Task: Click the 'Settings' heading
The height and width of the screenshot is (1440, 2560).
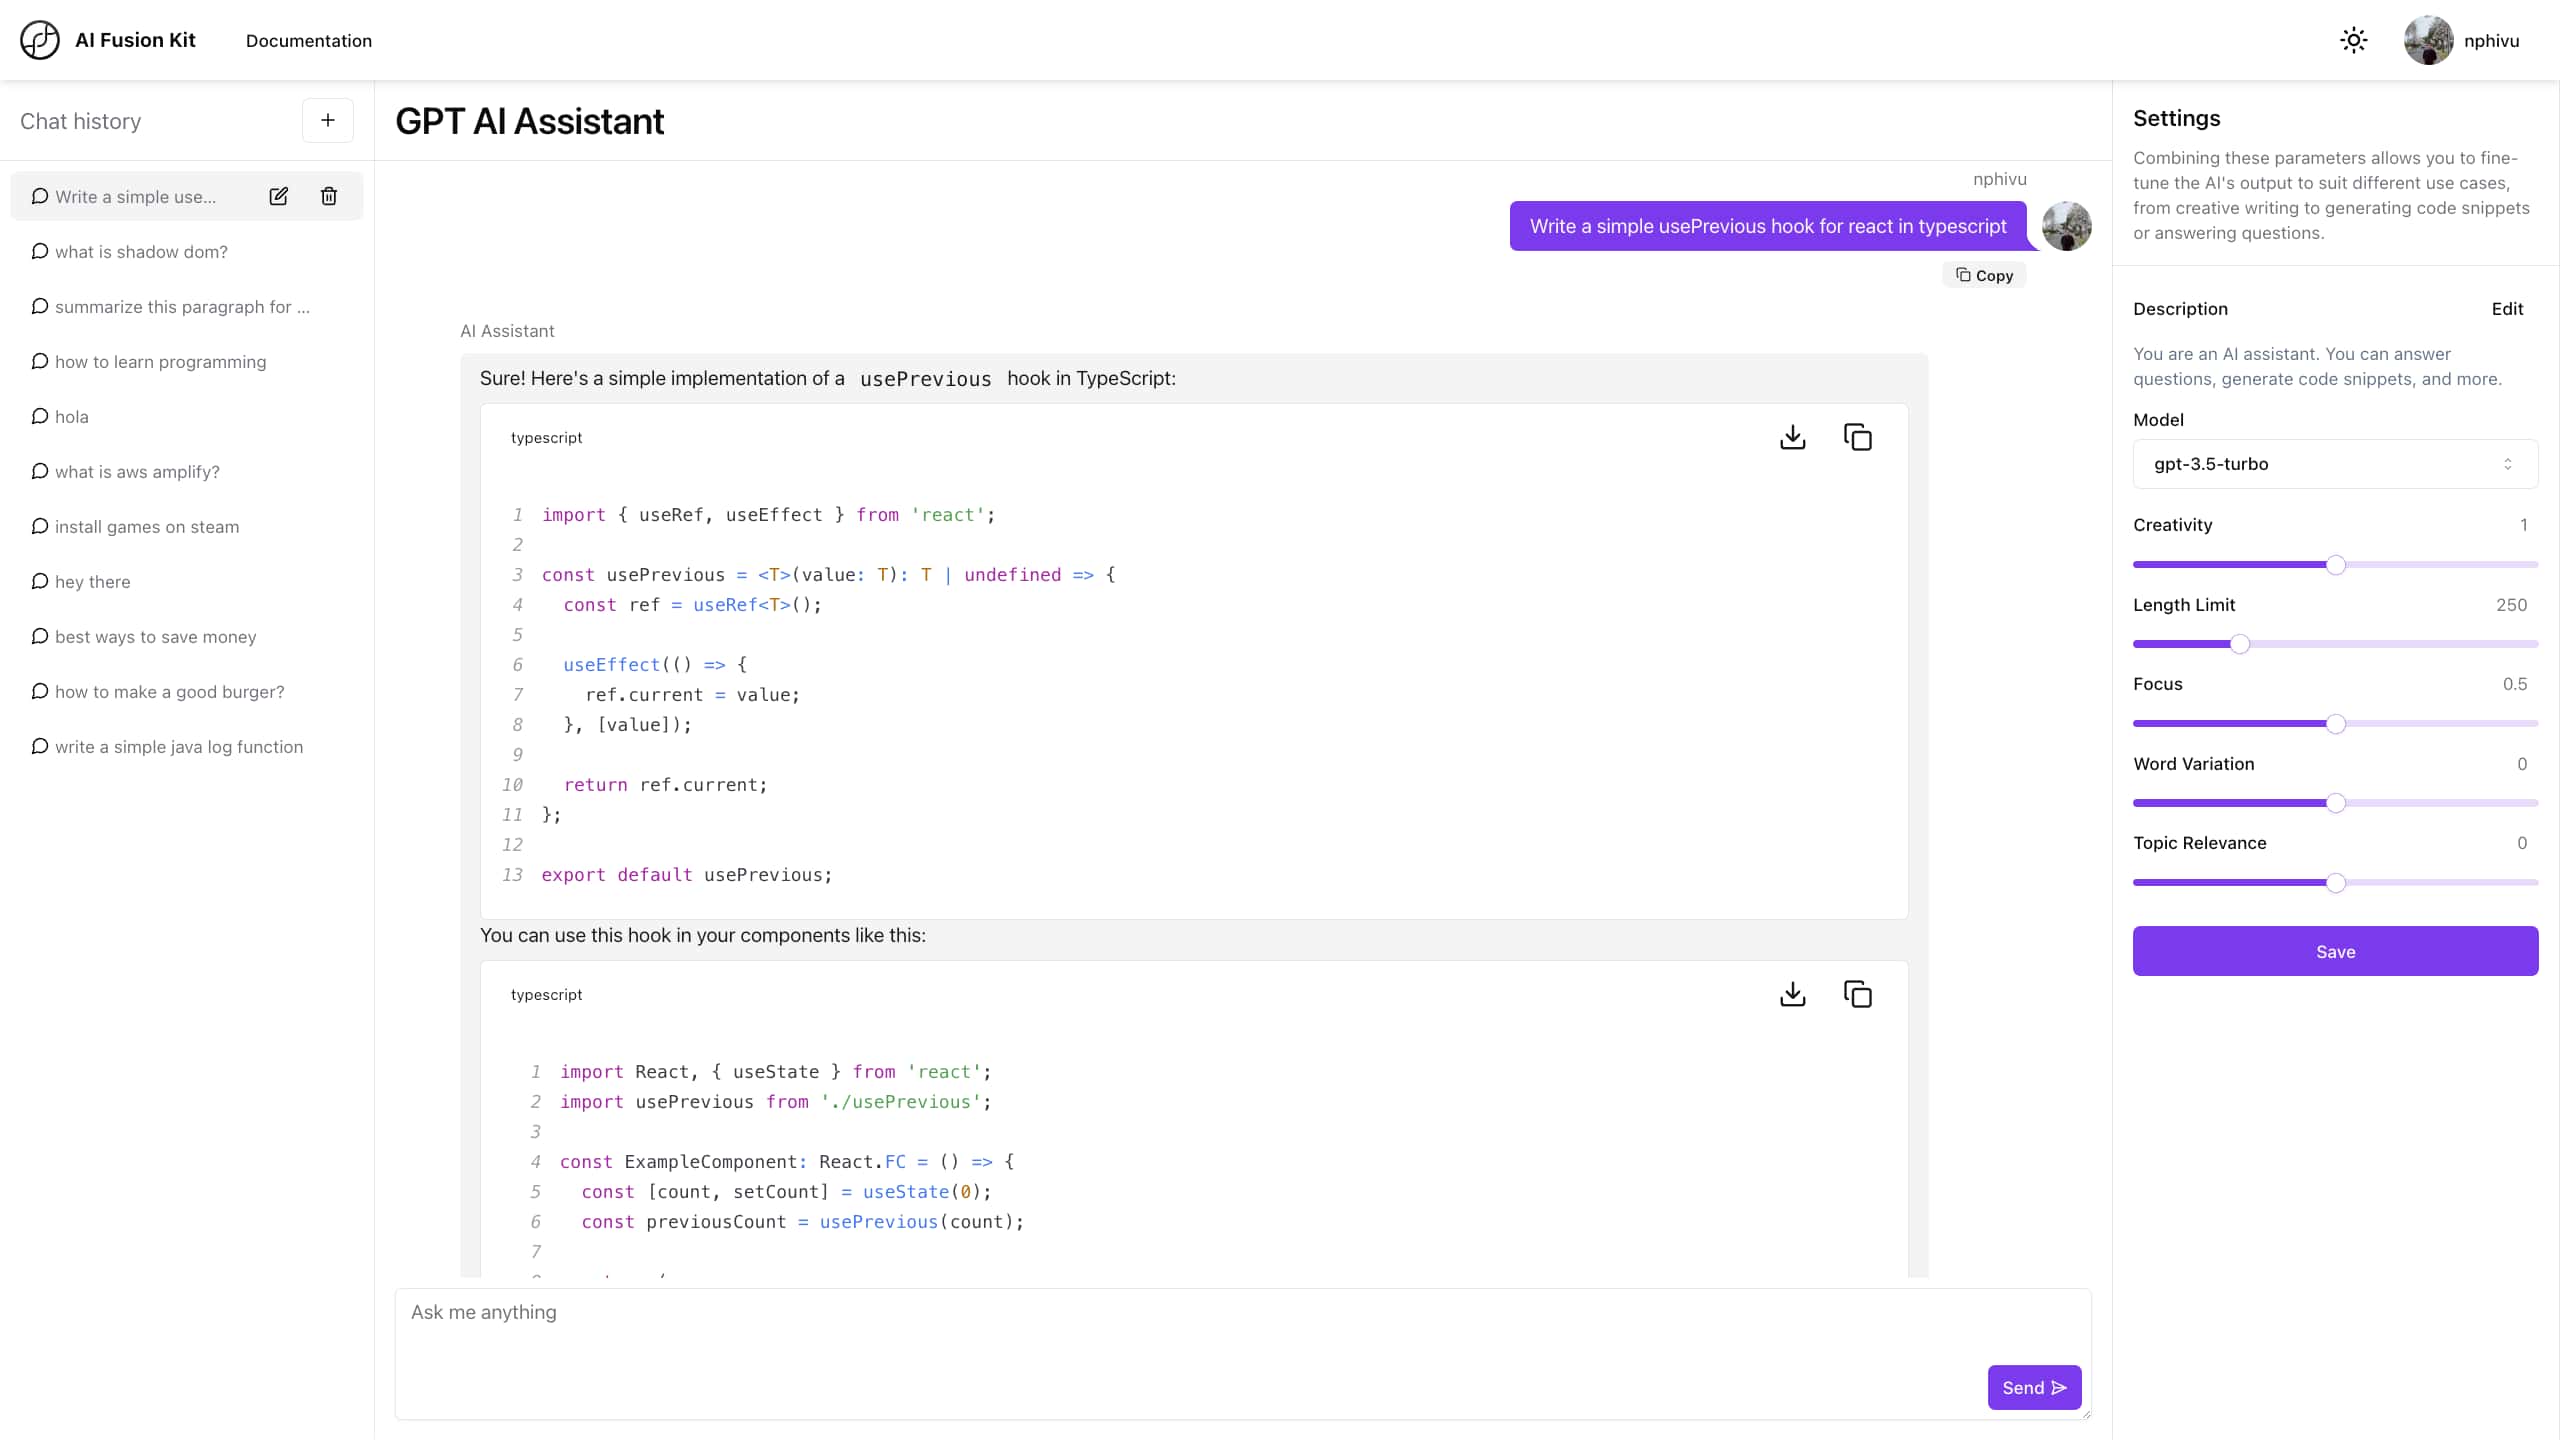Action: (2176, 118)
